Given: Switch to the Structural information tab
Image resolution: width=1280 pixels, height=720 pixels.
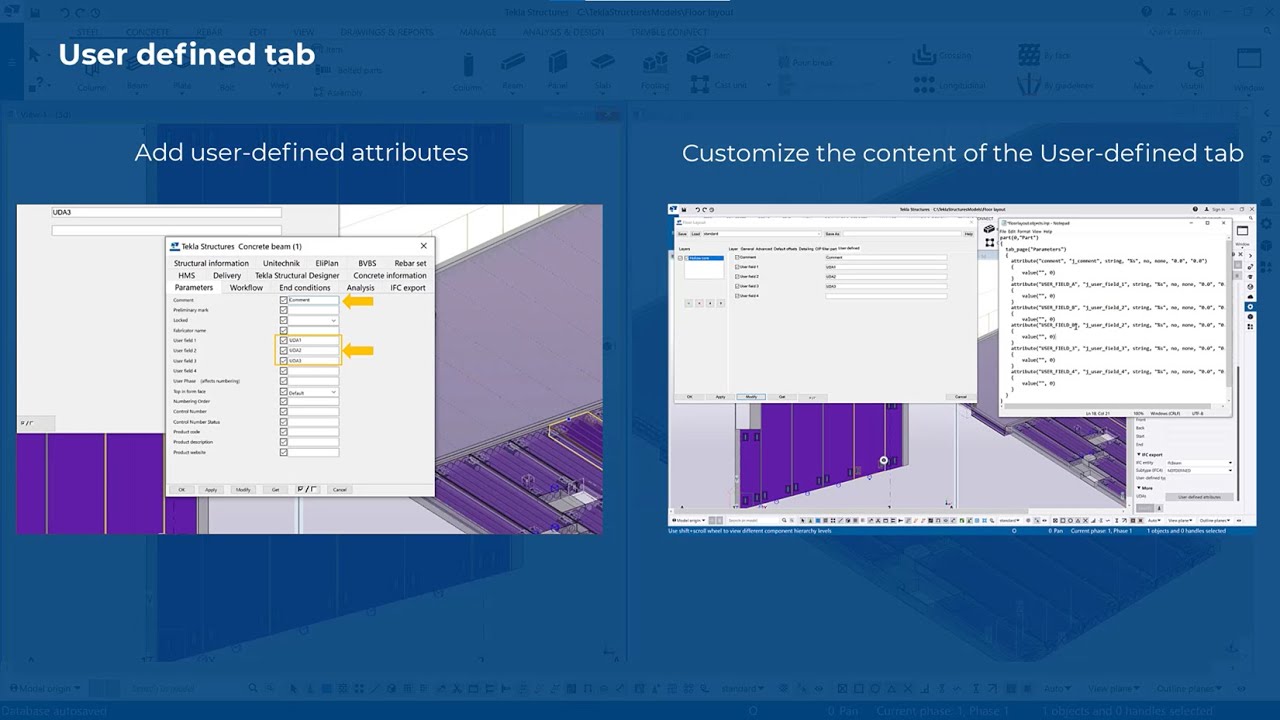Looking at the screenshot, I should pos(211,263).
